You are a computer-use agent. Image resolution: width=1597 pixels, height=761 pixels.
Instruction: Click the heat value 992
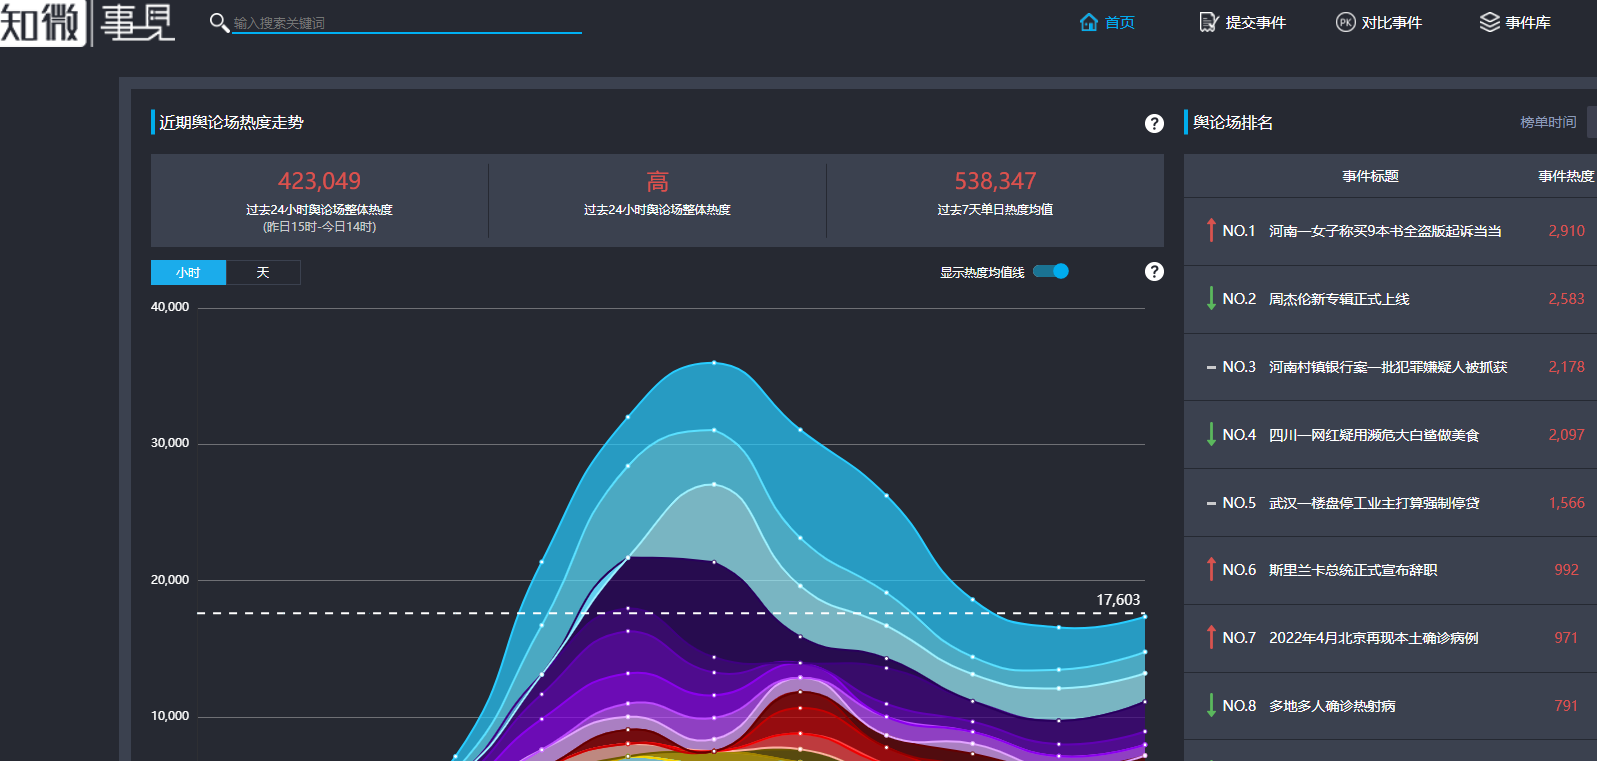point(1566,570)
